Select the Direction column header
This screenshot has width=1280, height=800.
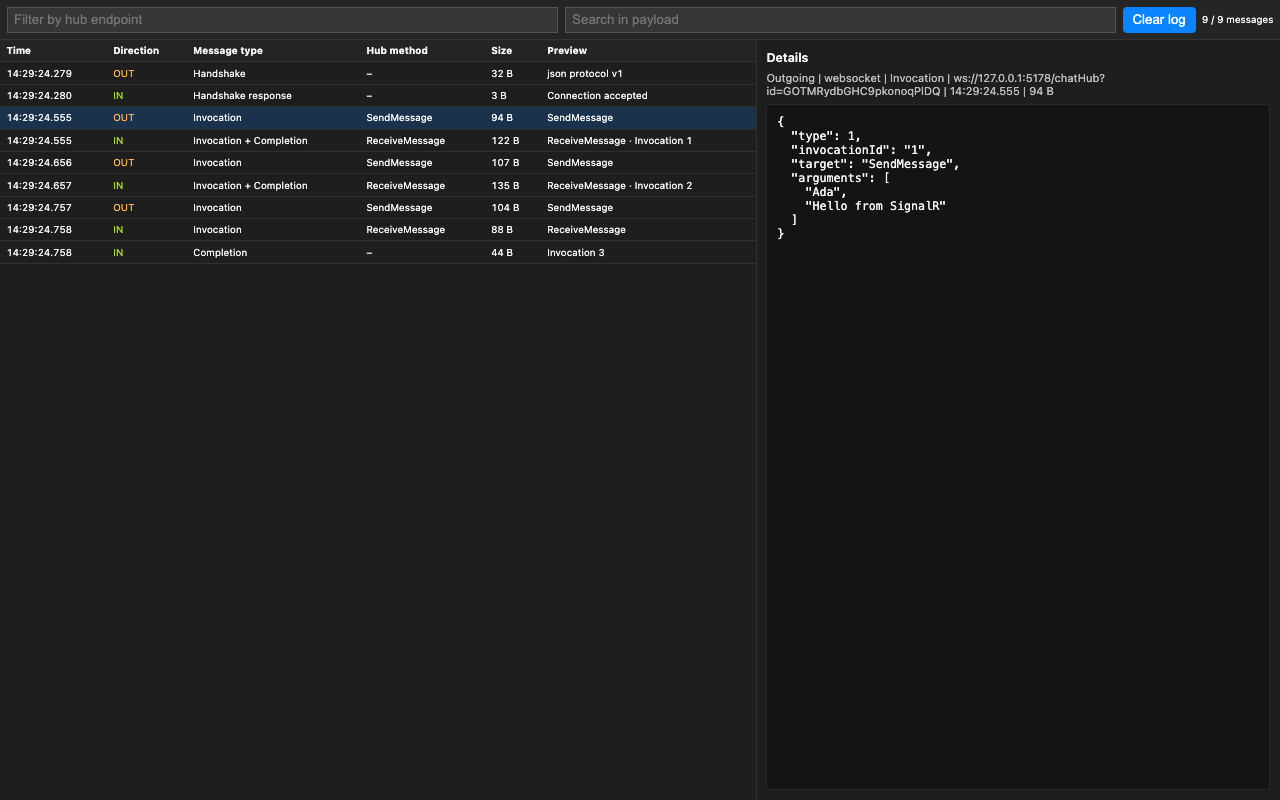(136, 51)
